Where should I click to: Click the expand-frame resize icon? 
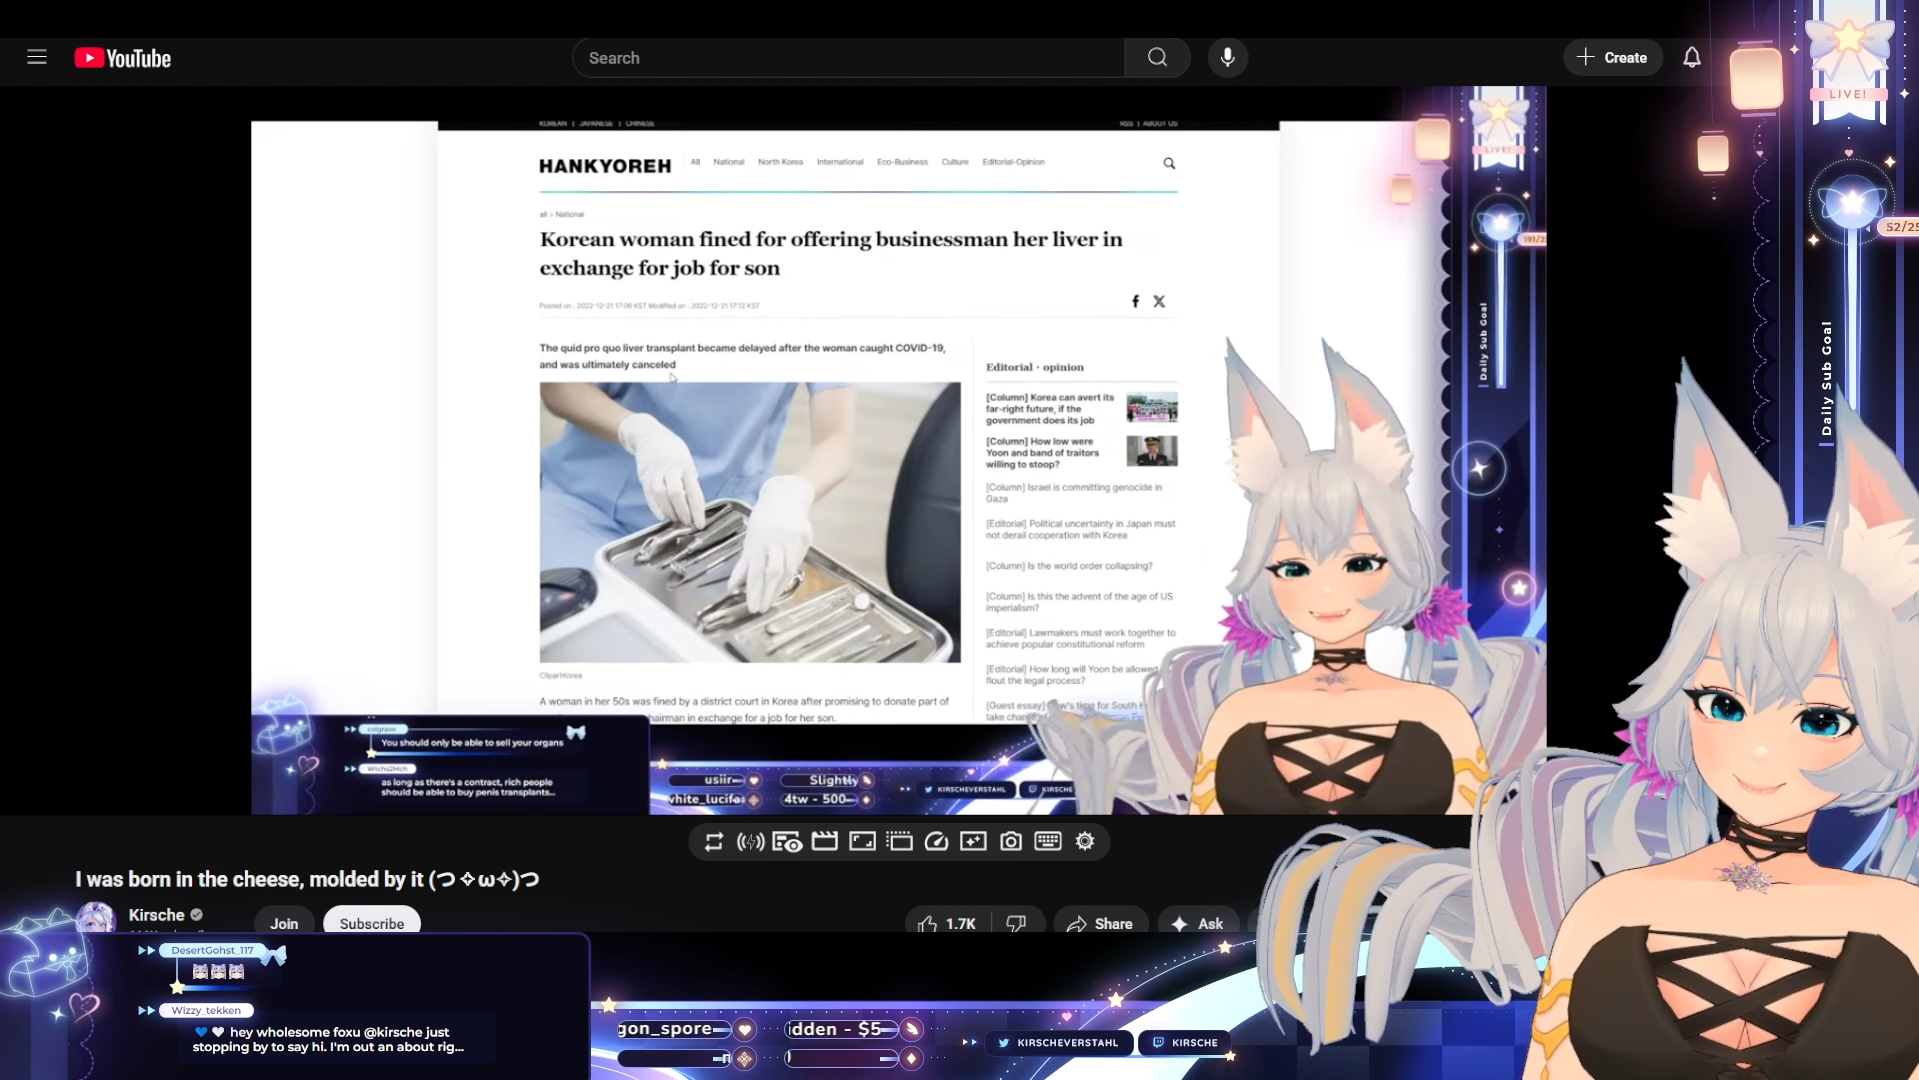tap(862, 842)
